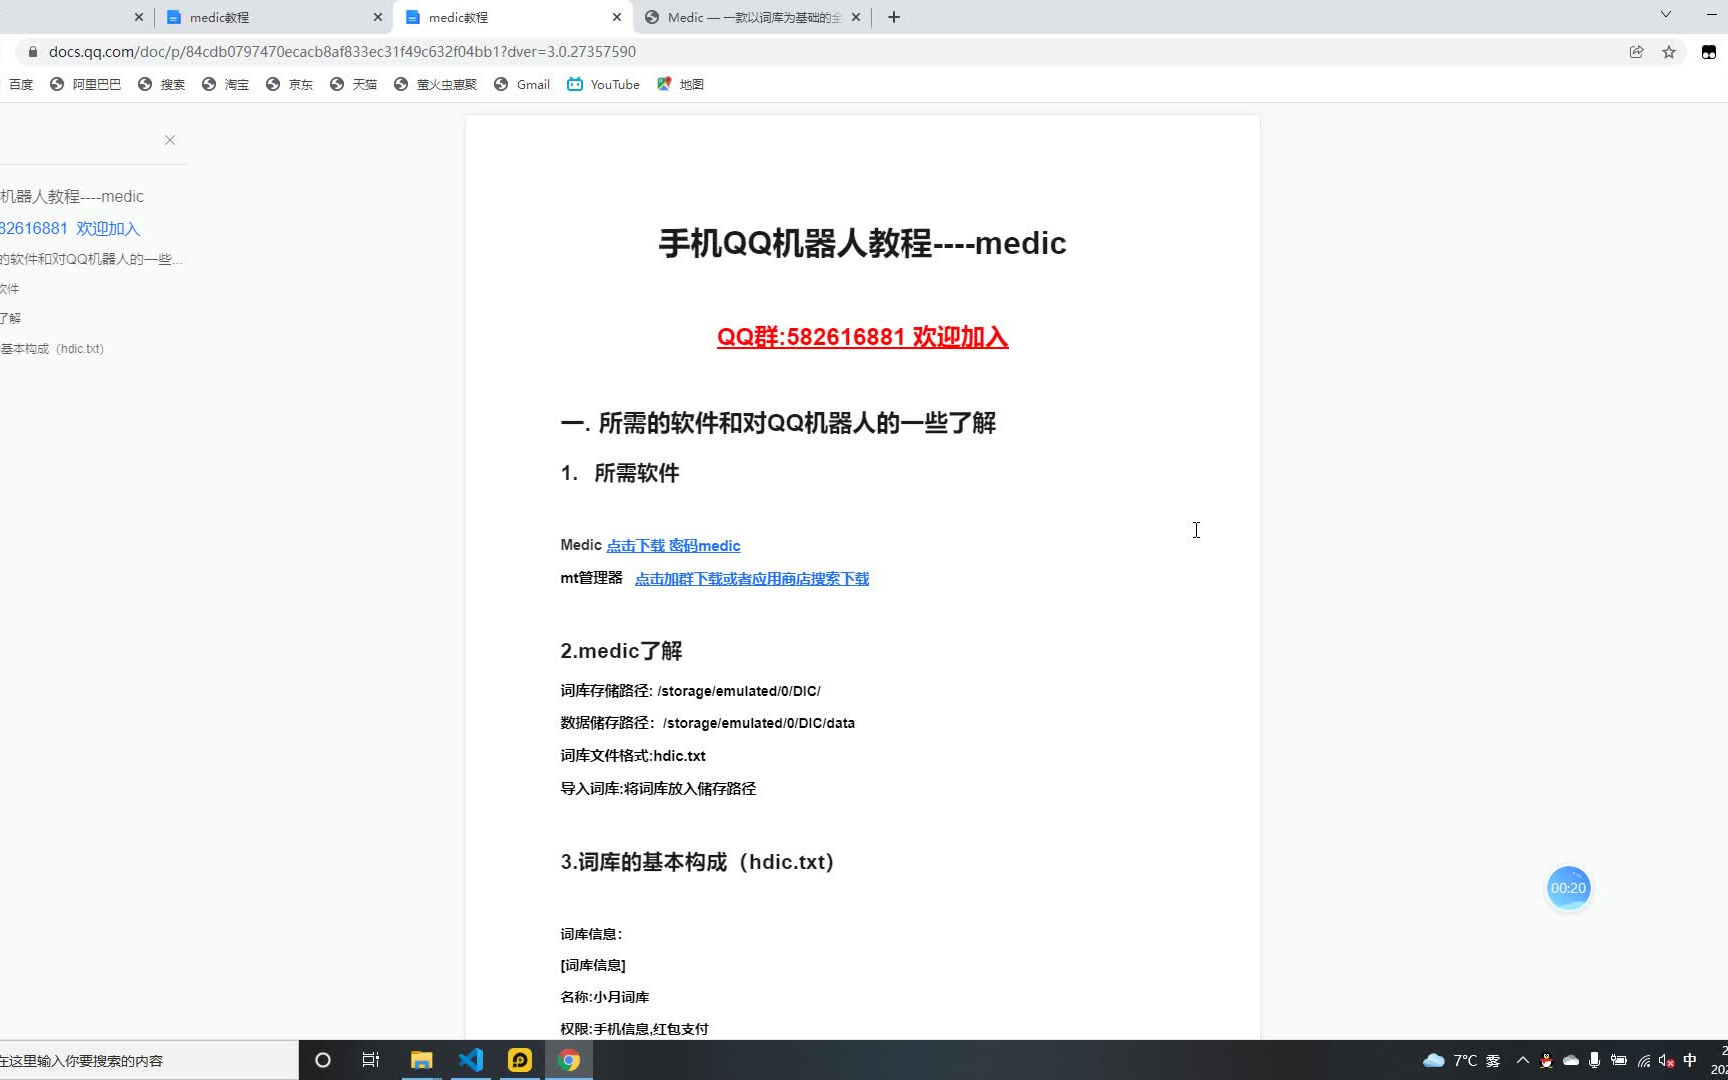Bookmark this page with the star icon
Viewport: 1728px width, 1080px height.
(1669, 52)
